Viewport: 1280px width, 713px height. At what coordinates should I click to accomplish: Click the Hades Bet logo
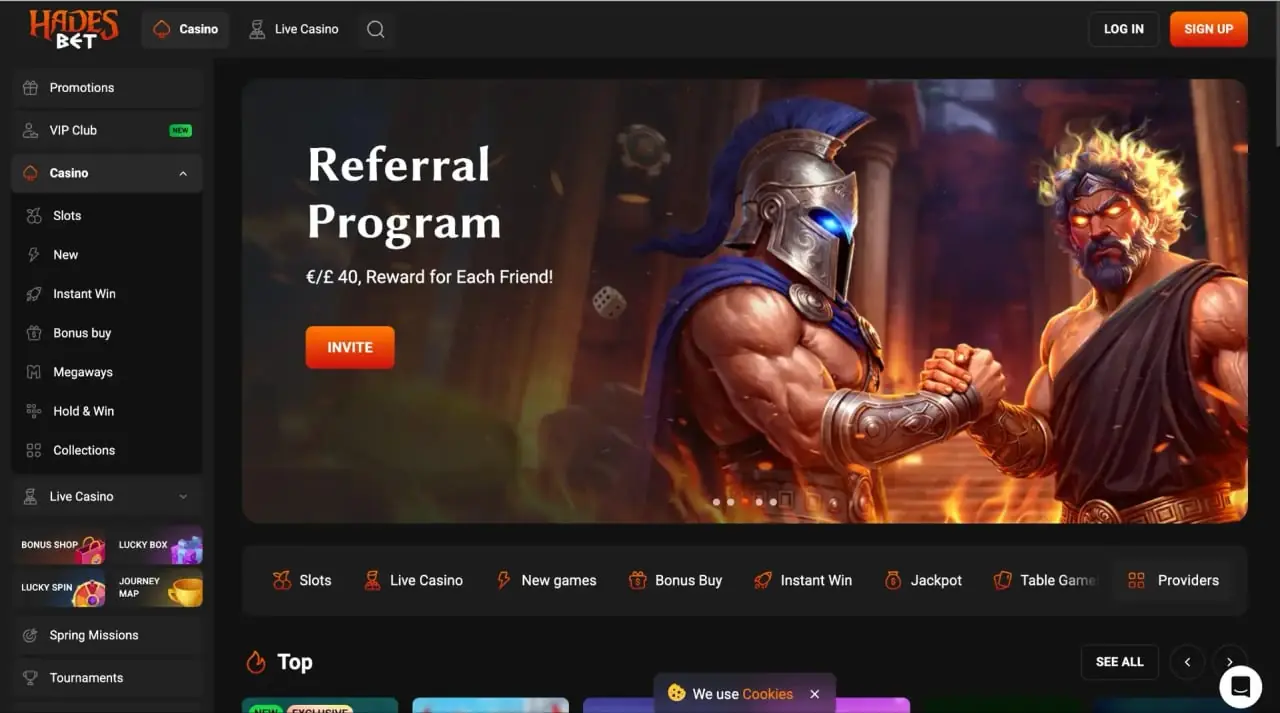click(74, 29)
